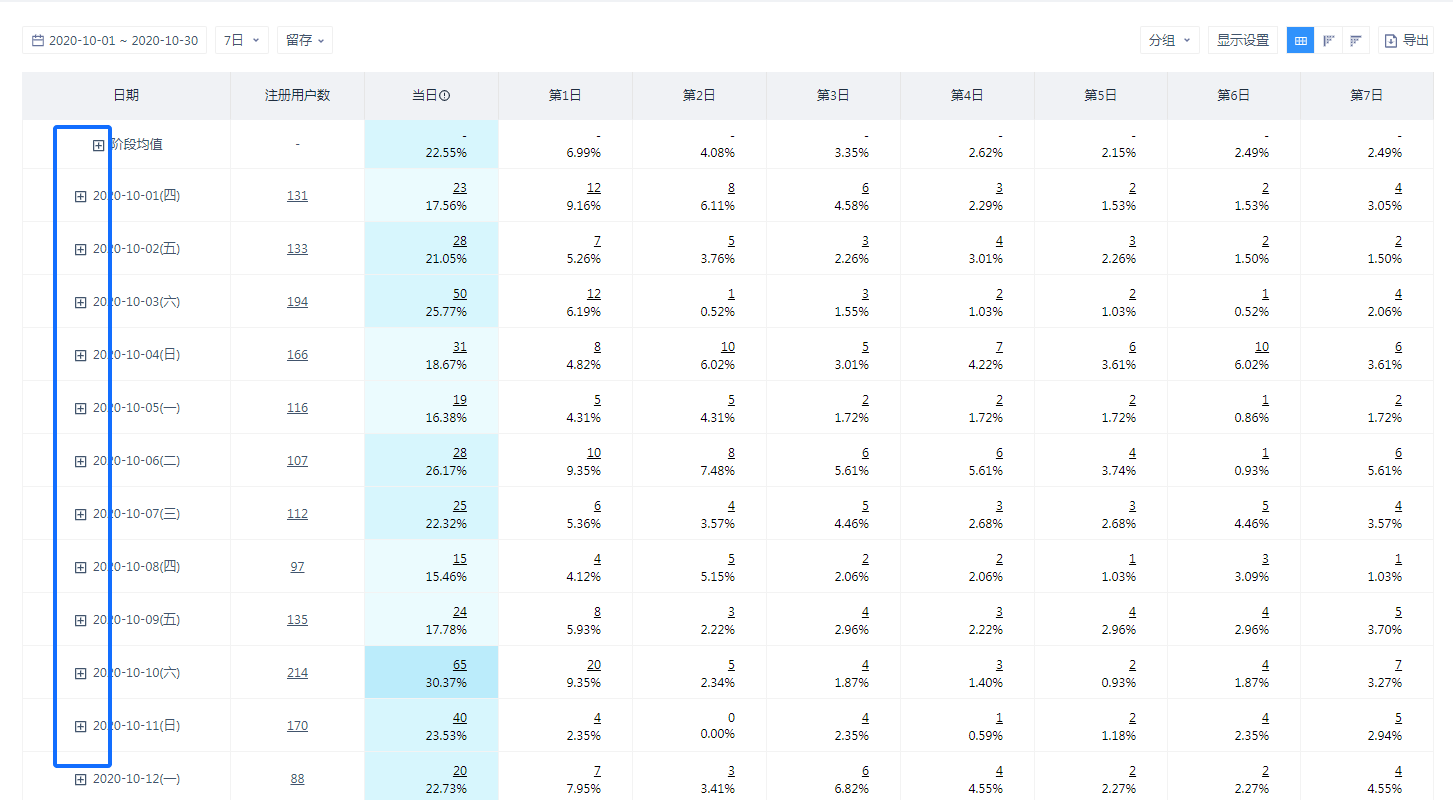Click plus icon for 2020-10-12(一) row

81,779
